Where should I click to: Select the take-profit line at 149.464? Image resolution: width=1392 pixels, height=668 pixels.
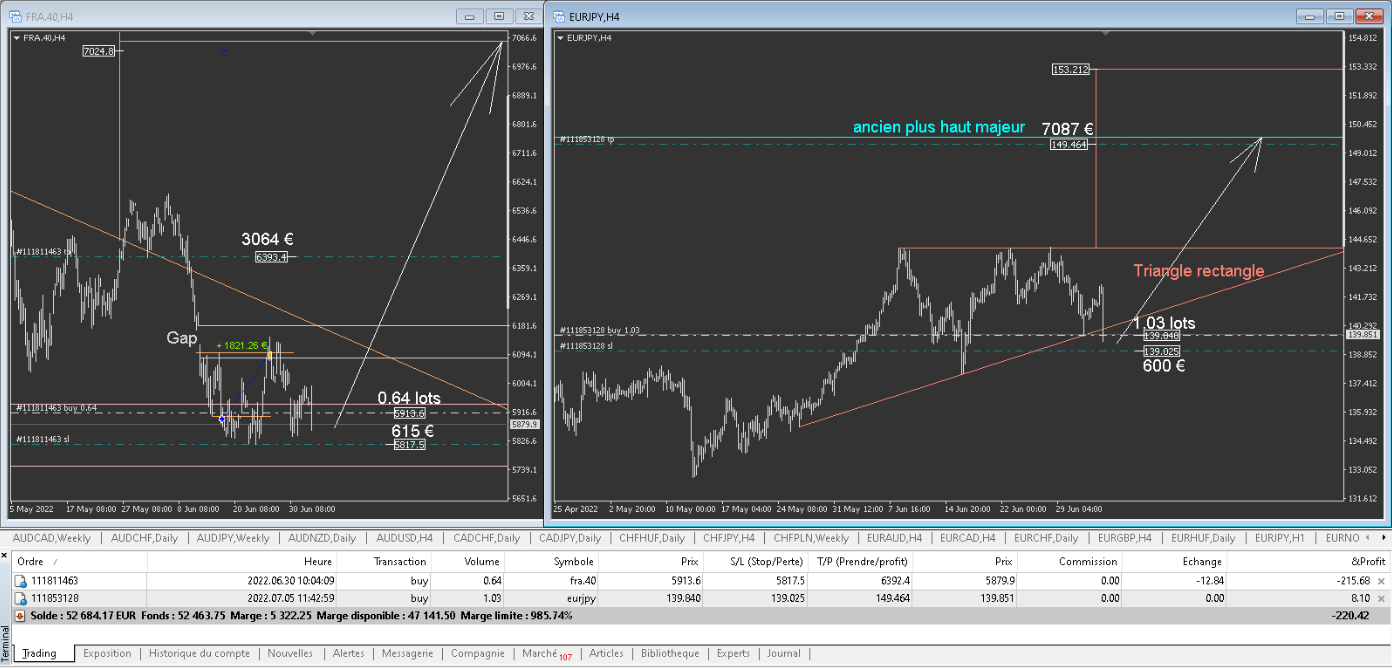800,145
